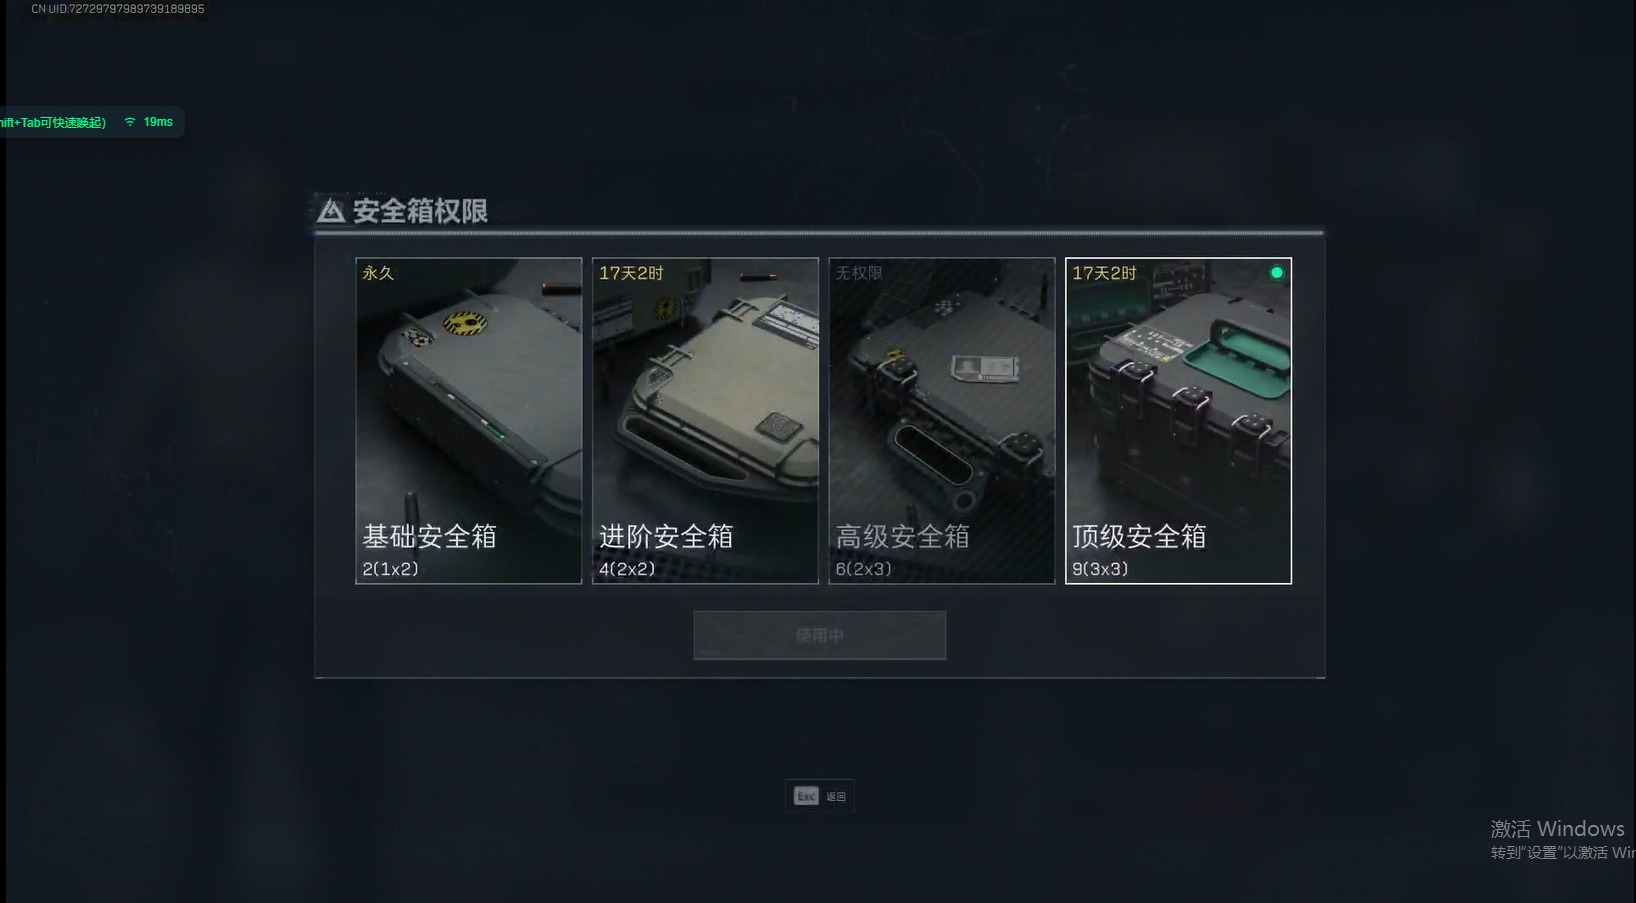The height and width of the screenshot is (903, 1636).
Task: Click the 9(3x3) capacity label
Action: [1100, 569]
